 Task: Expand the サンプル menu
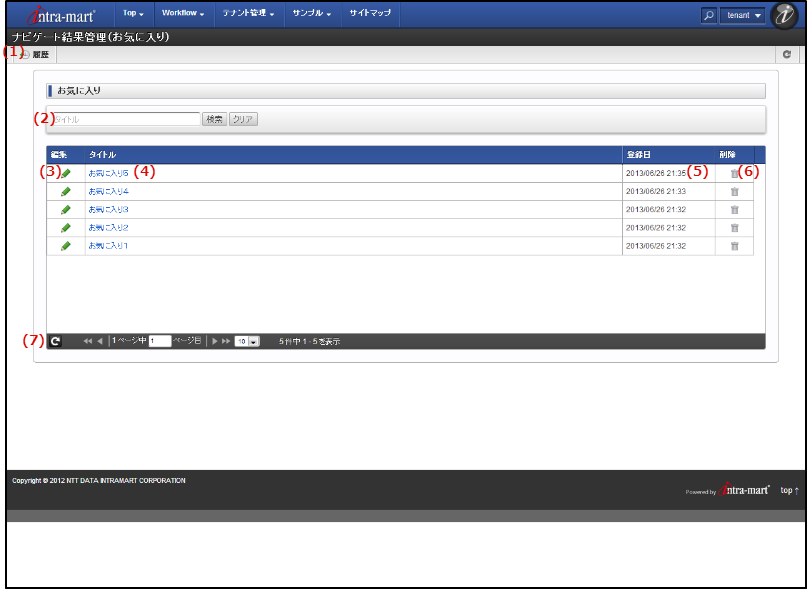(312, 13)
